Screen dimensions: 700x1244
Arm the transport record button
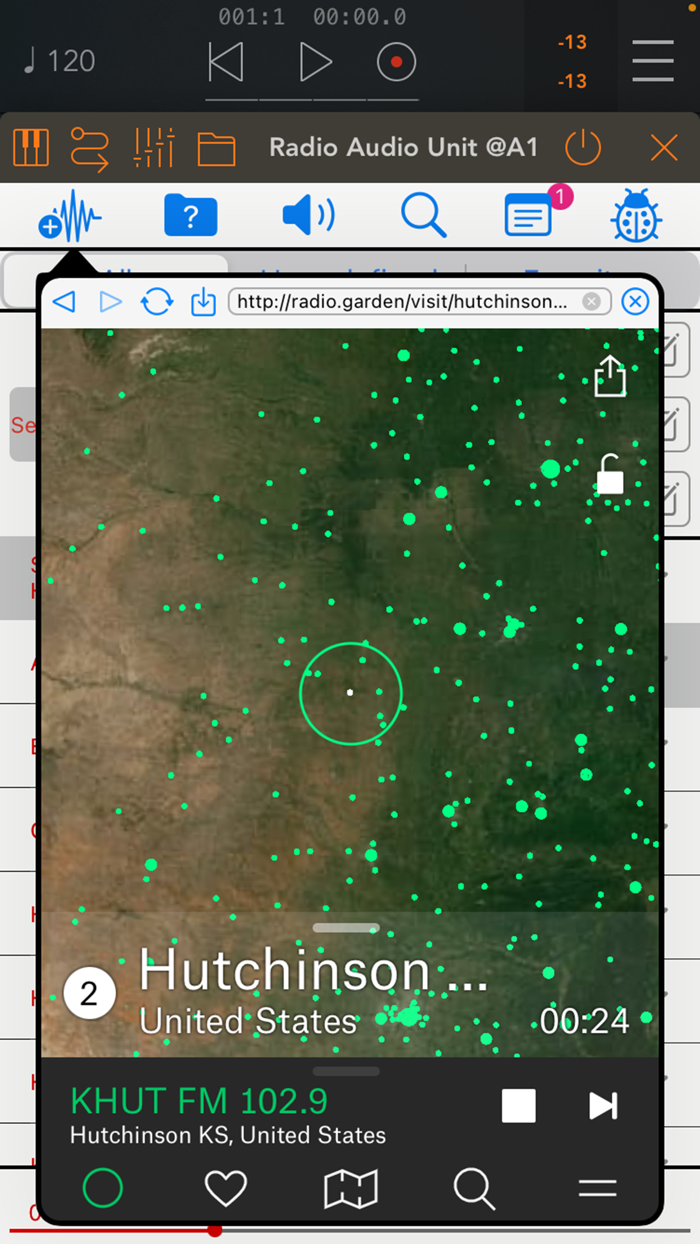pos(396,63)
